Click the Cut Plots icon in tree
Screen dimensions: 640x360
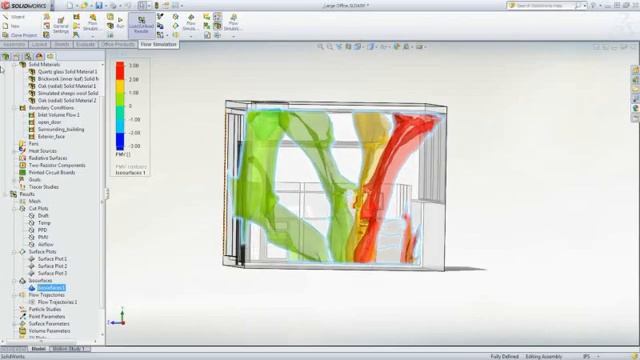(x=22, y=209)
